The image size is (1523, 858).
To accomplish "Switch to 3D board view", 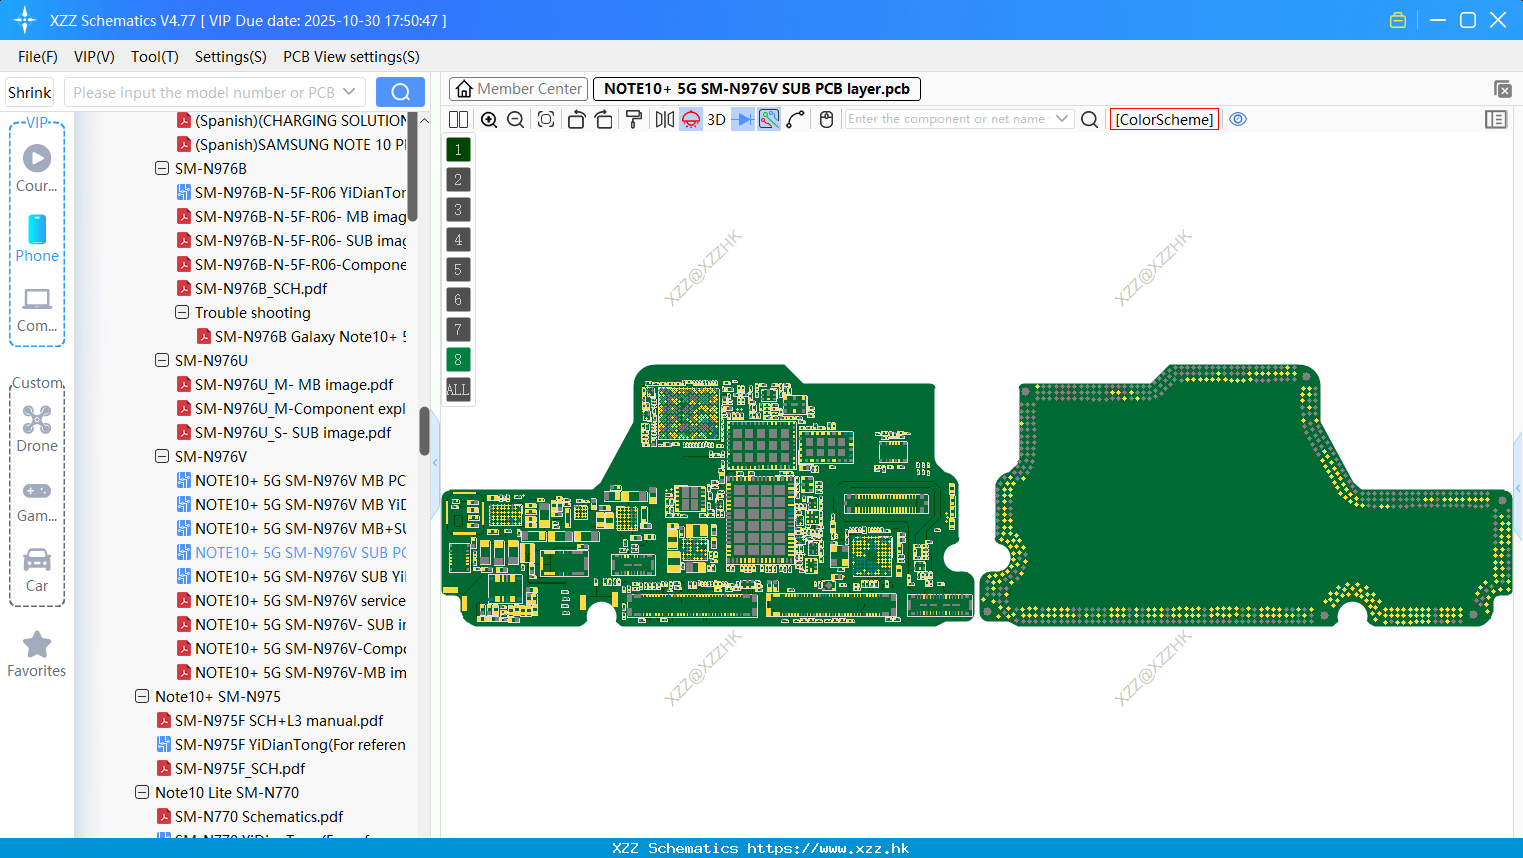I will (716, 119).
